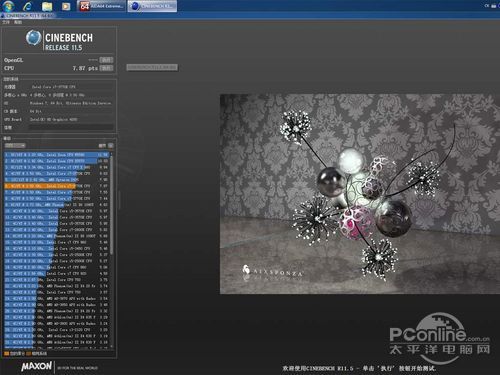Open the ranking type dropdown

click(15, 146)
